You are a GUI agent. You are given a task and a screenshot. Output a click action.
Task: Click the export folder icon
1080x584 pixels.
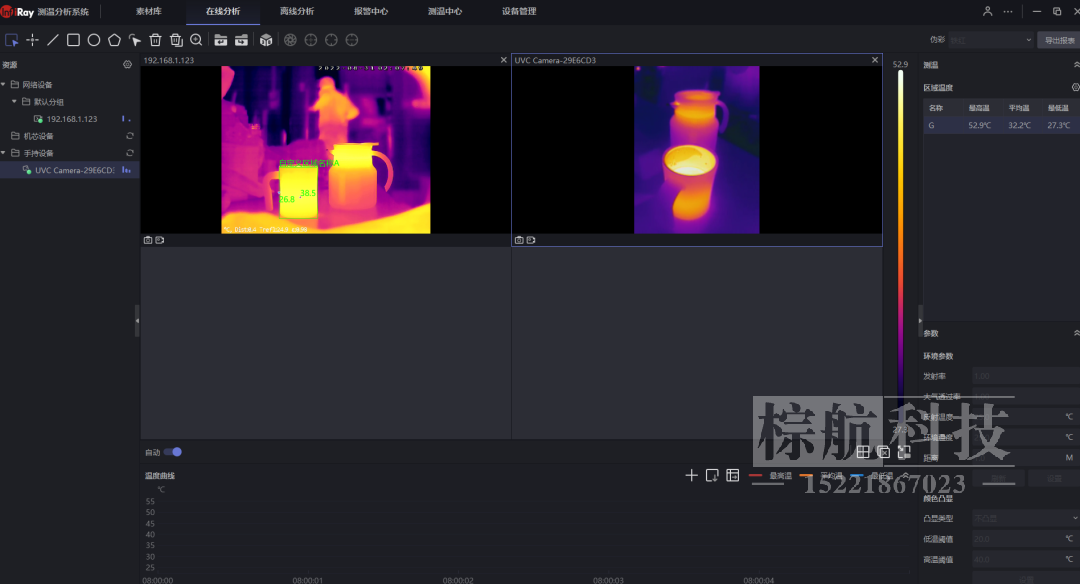click(x=241, y=40)
